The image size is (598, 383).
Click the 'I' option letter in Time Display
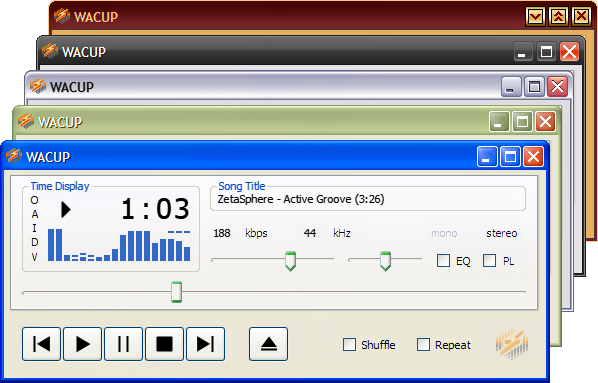pyautogui.click(x=34, y=228)
